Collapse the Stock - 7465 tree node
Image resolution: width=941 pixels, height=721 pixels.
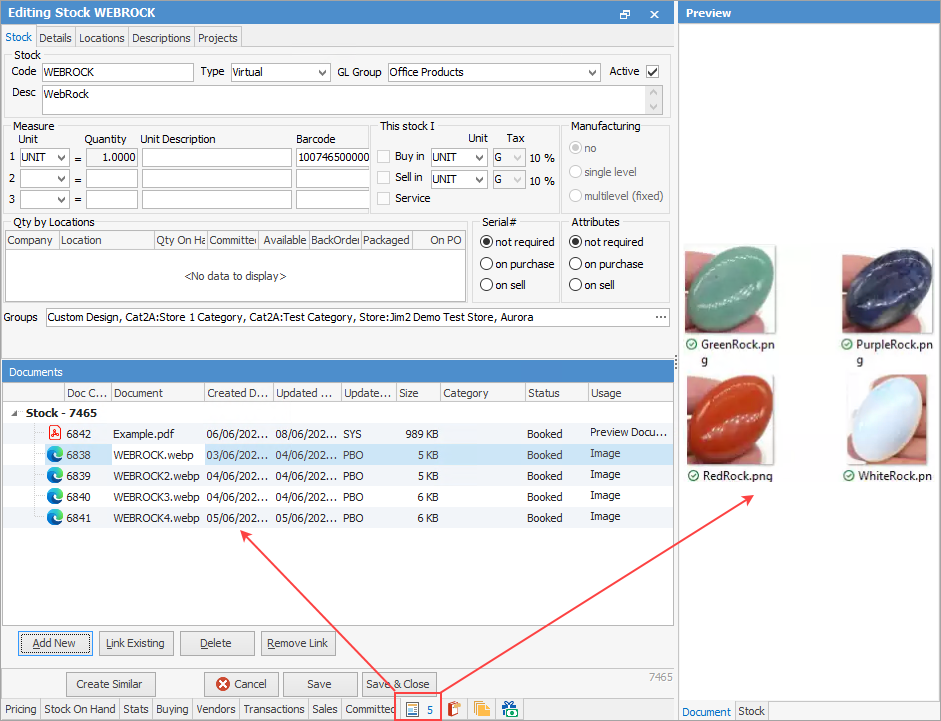coord(15,413)
